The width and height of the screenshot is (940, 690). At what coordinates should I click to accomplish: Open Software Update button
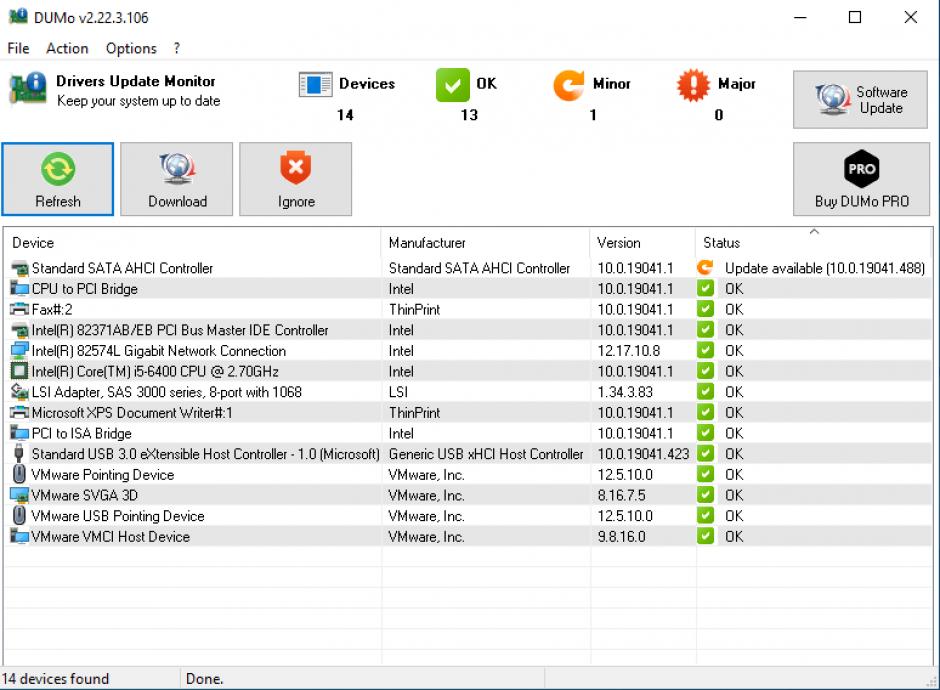click(x=860, y=100)
